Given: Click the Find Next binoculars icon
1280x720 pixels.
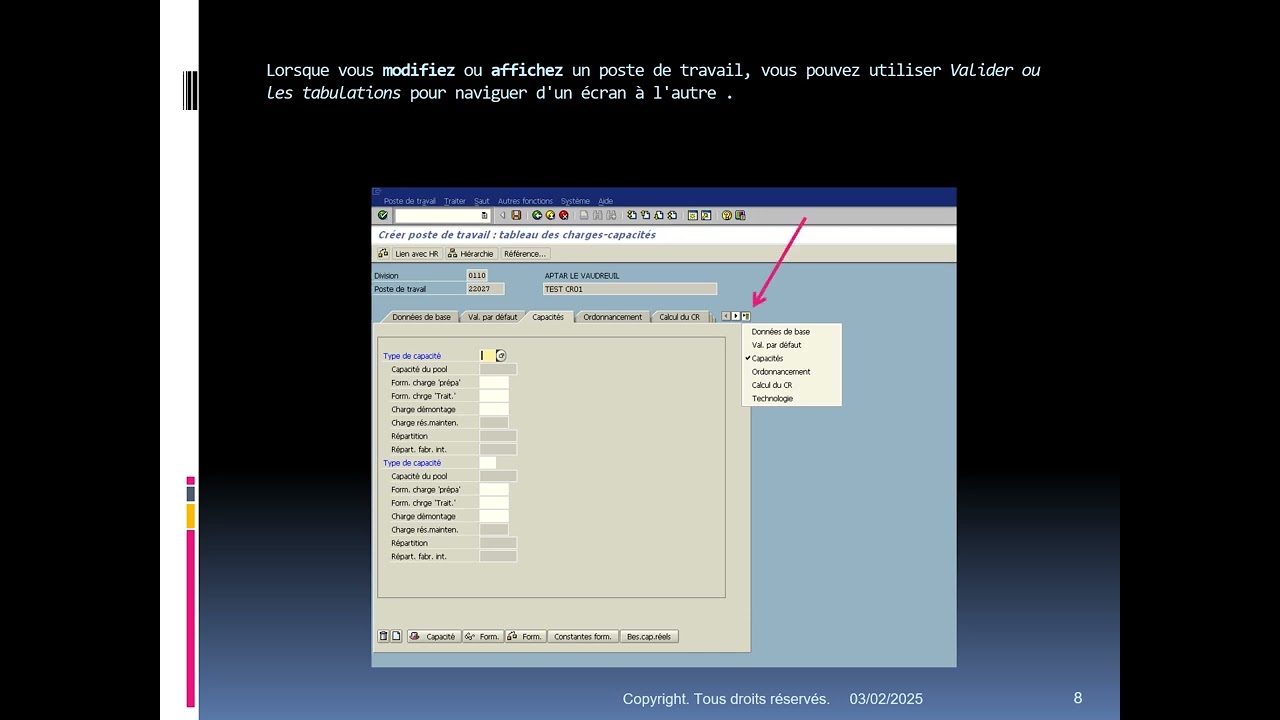Looking at the screenshot, I should tap(611, 215).
